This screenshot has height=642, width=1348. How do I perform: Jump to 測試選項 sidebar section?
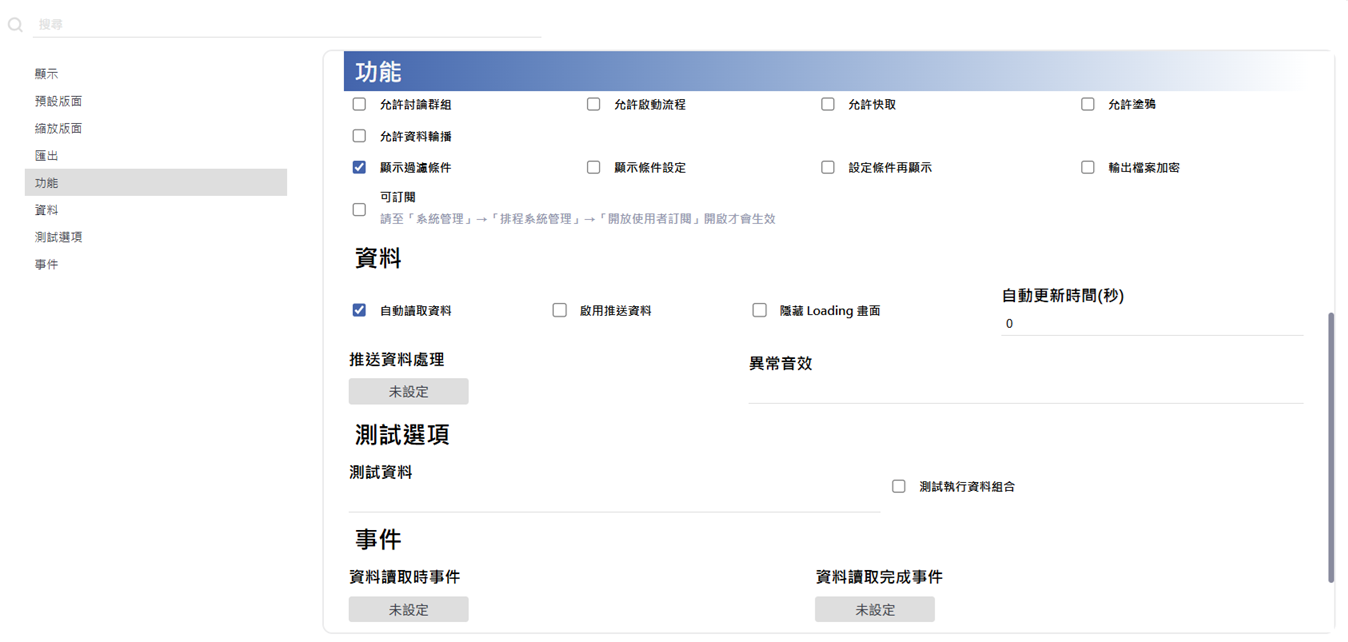(x=58, y=237)
